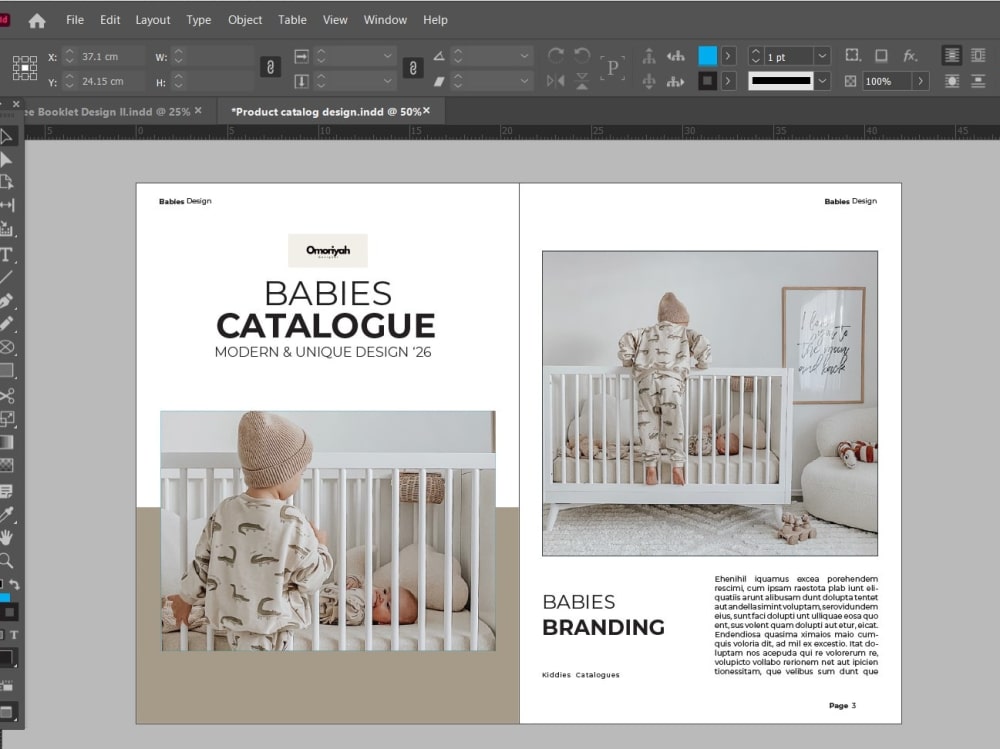Select the Free Transform tool

point(6,419)
